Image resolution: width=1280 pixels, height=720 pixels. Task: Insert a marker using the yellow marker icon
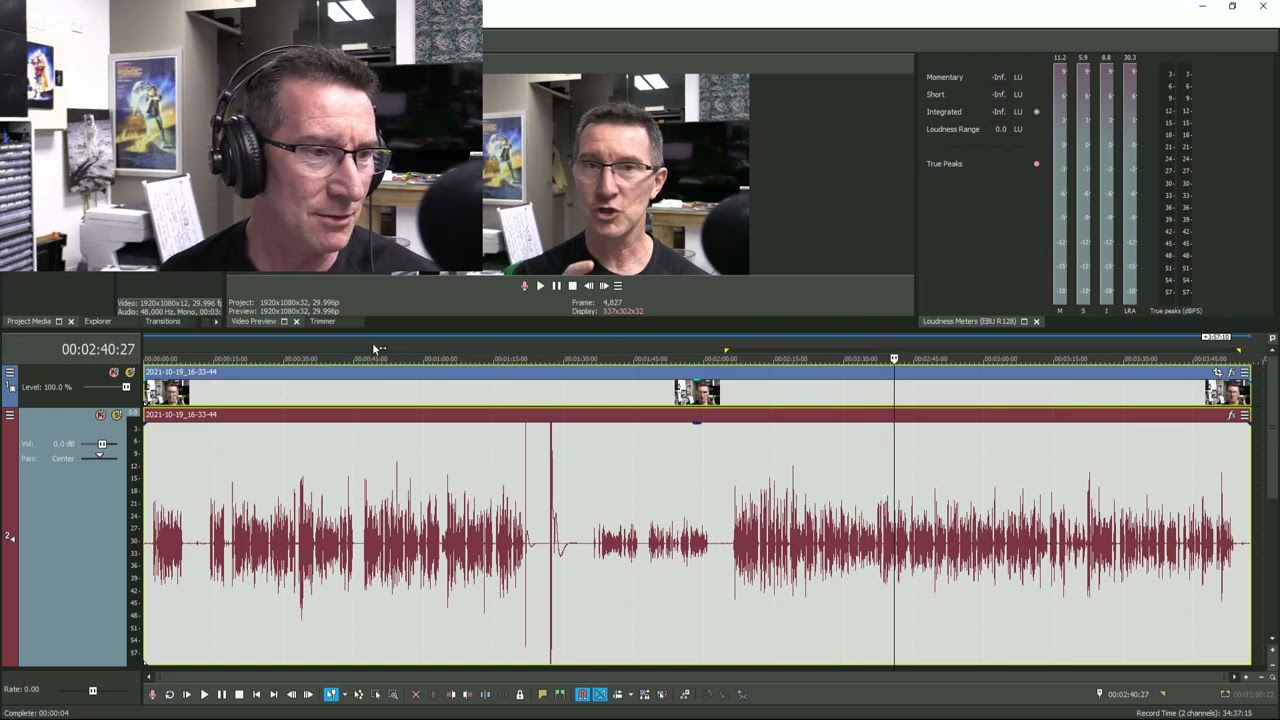pyautogui.click(x=542, y=694)
